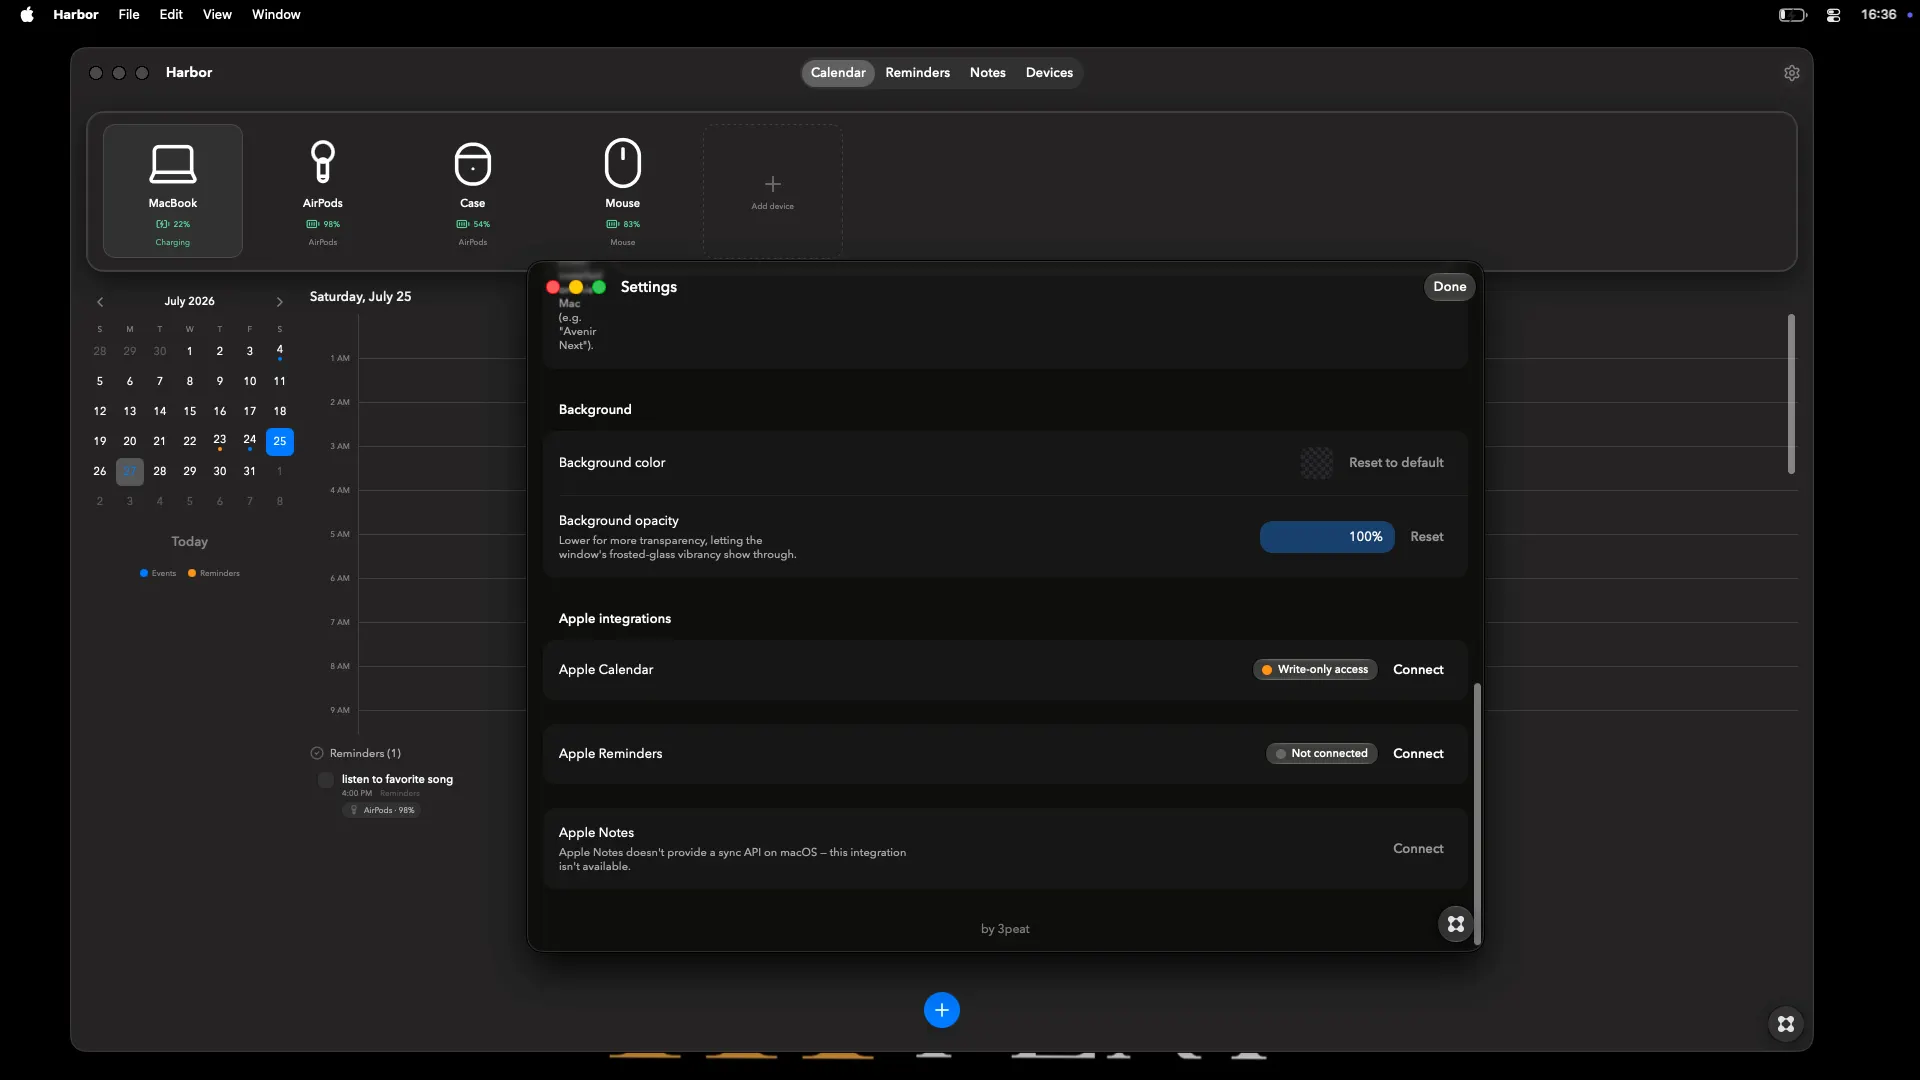Connect Apple Reminders
This screenshot has width=1920, height=1080.
(1418, 754)
